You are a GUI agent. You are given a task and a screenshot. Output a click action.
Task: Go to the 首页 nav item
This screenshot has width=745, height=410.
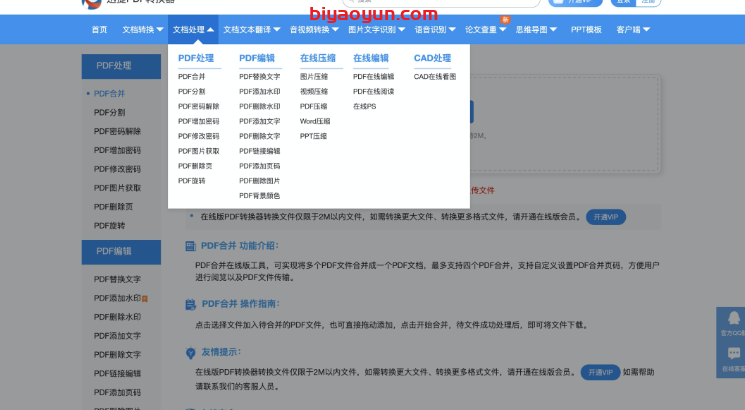(x=99, y=29)
